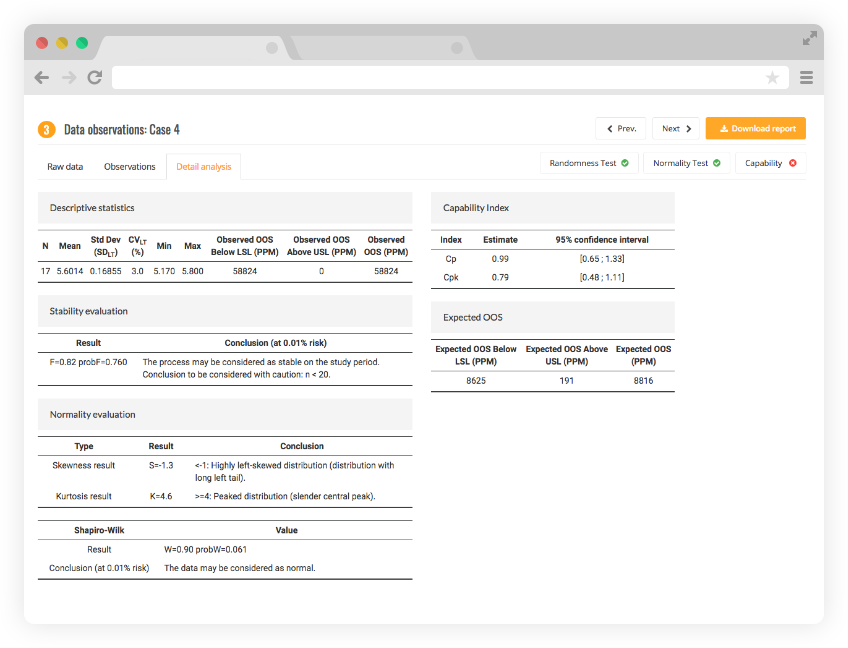Viewport: 848px width, 648px height.
Task: Click the 95% confidence interval header
Action: pyautogui.click(x=602, y=240)
